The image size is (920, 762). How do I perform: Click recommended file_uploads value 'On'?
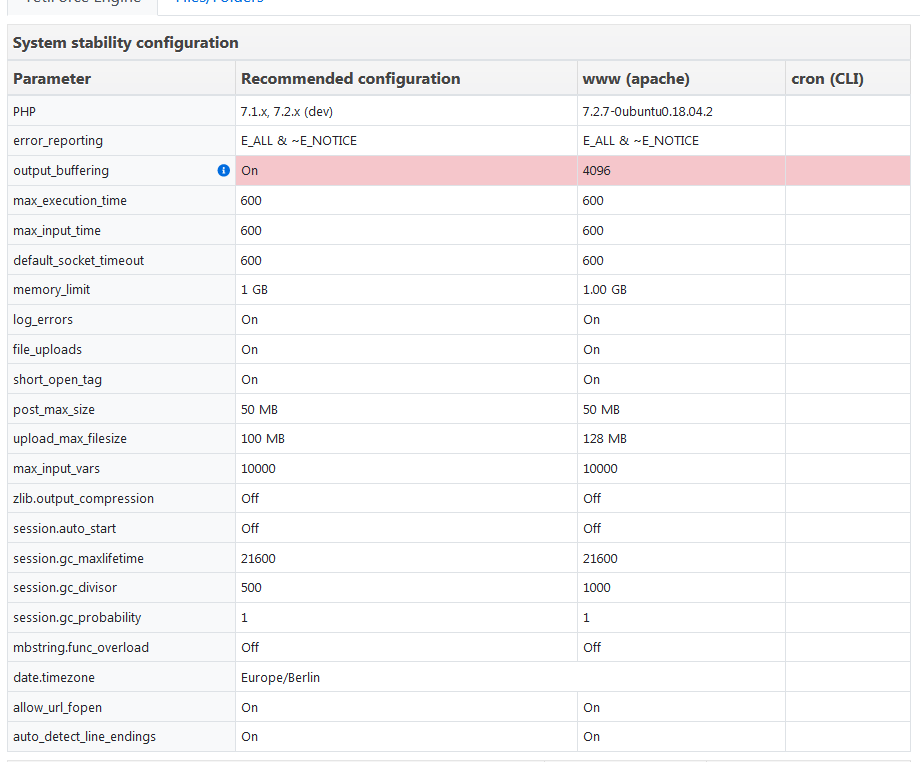coord(249,350)
